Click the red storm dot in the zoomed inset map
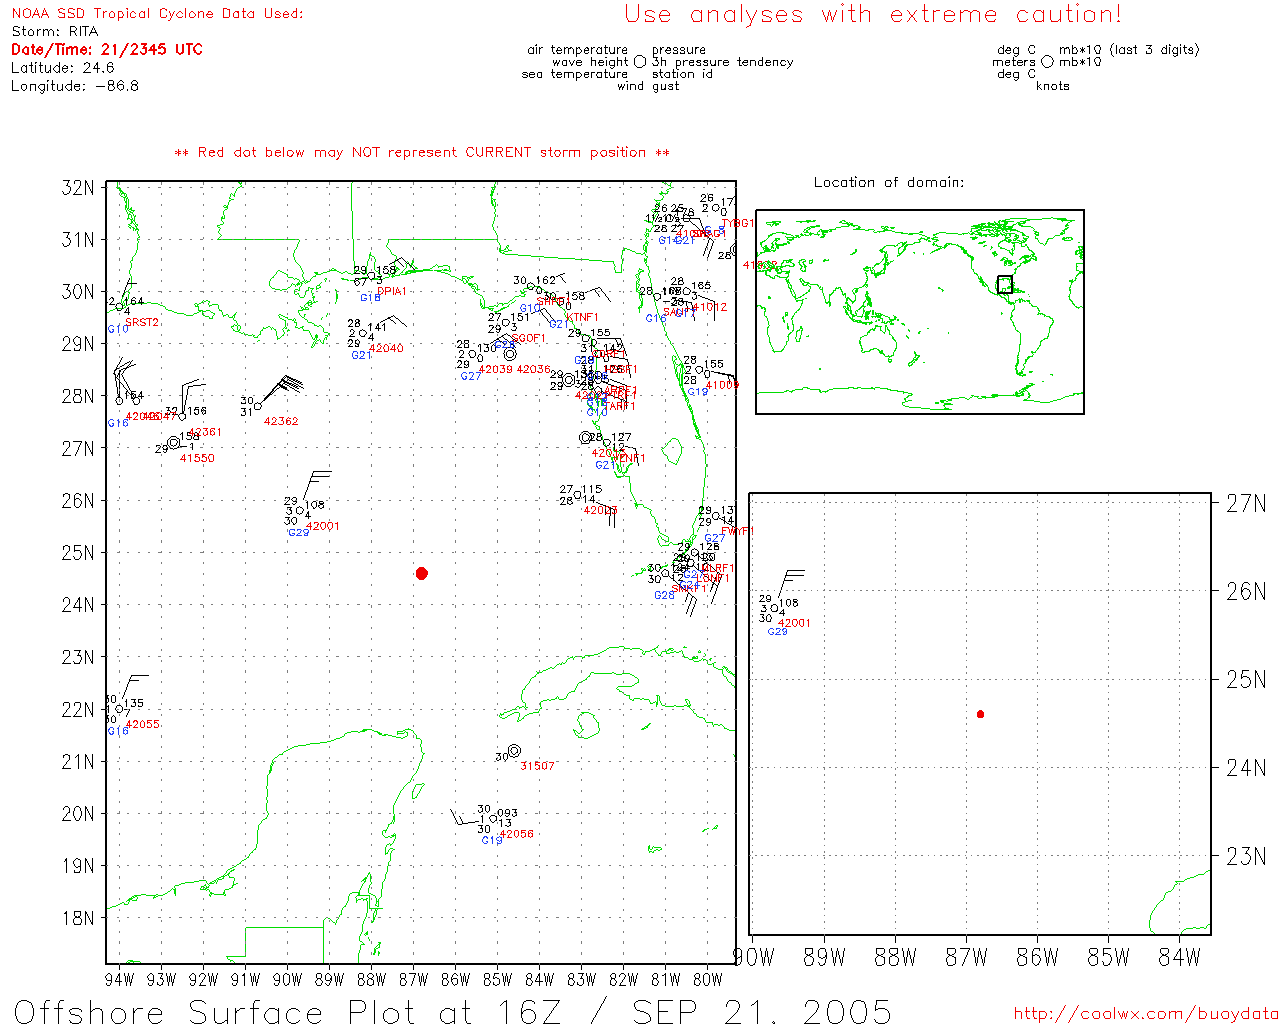 pos(980,714)
